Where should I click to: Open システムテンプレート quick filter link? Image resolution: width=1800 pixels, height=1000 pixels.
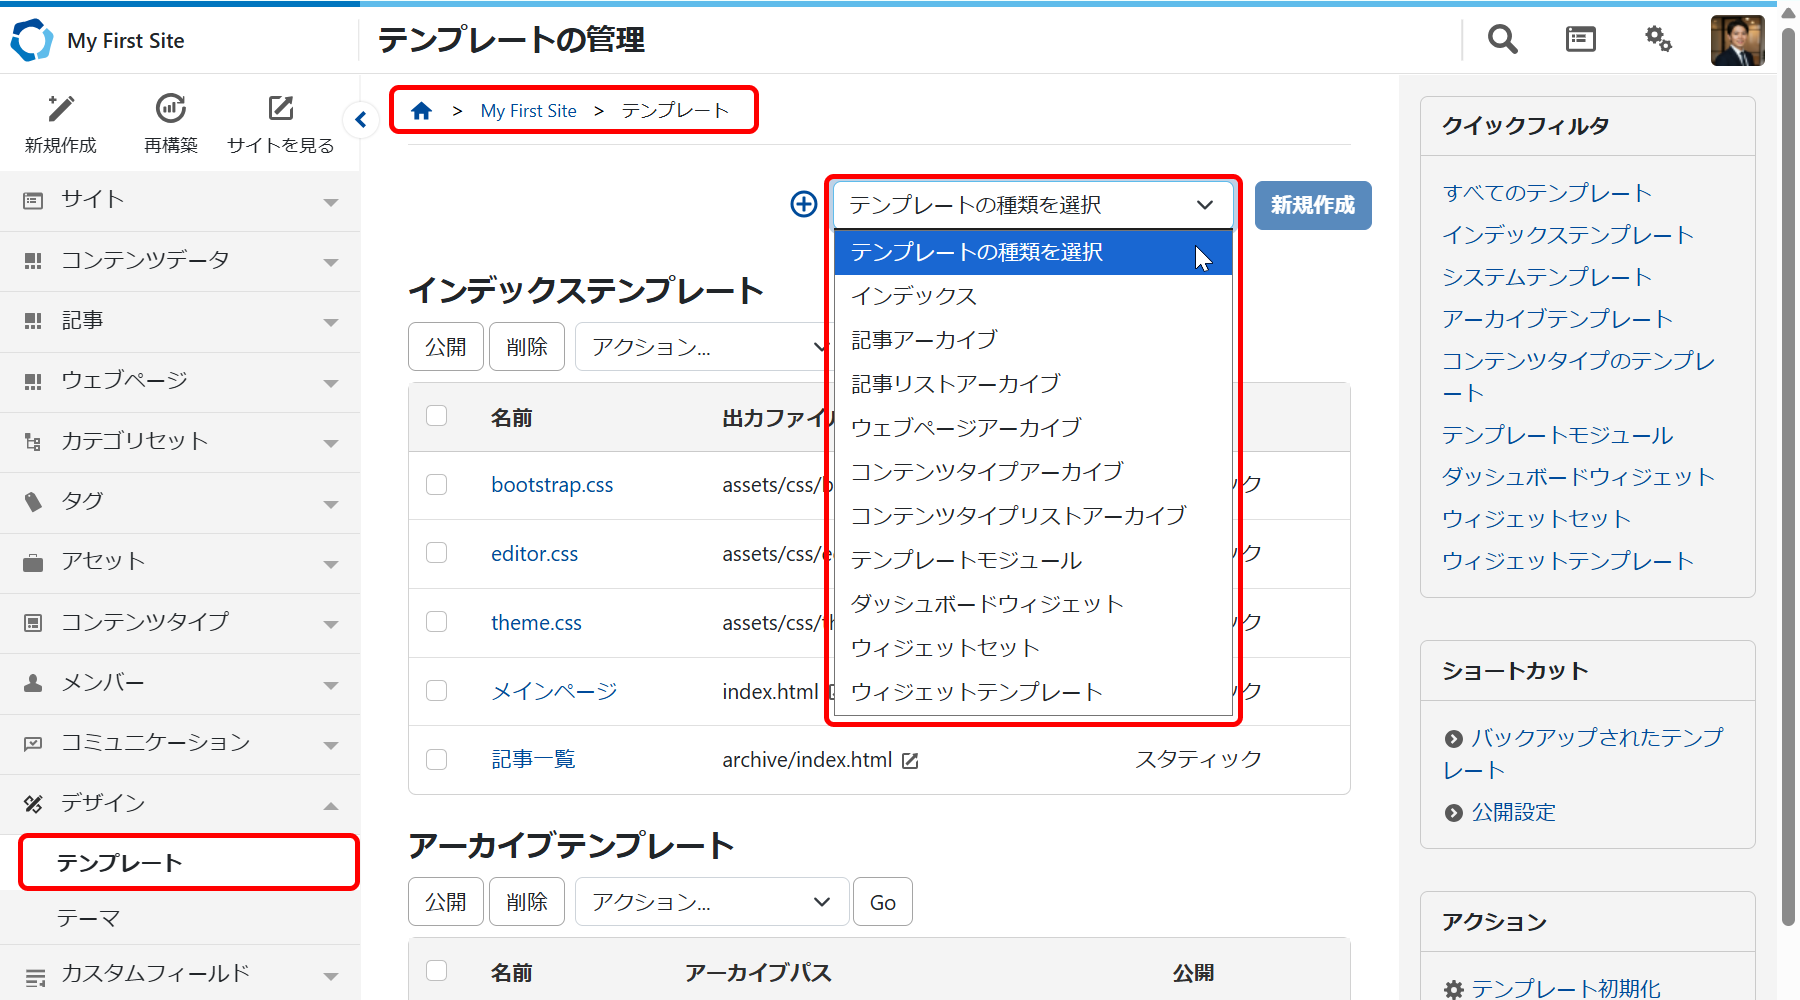[x=1546, y=277]
